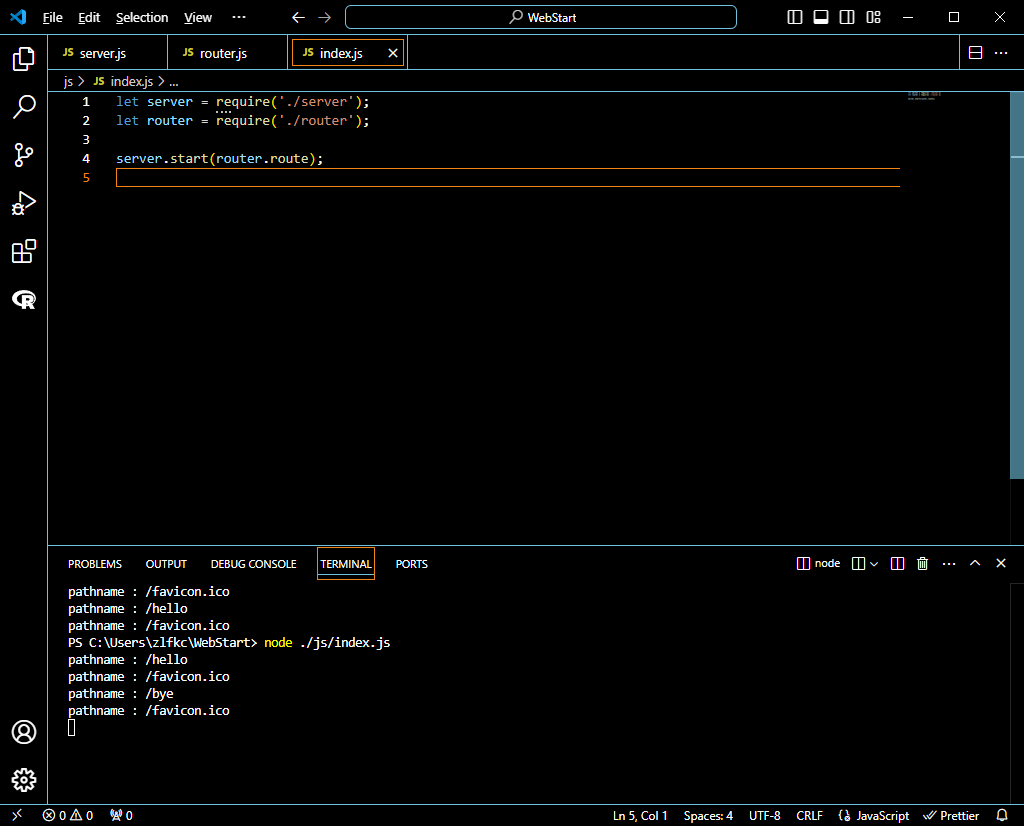This screenshot has width=1024, height=826.
Task: Switch to the DEBUG CONSOLE panel tab
Action: [253, 564]
